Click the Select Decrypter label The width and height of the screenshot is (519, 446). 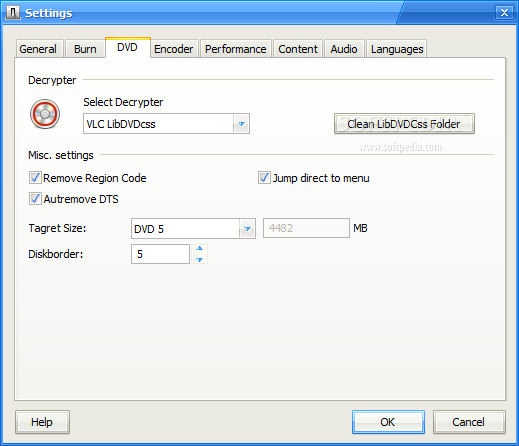[x=123, y=102]
